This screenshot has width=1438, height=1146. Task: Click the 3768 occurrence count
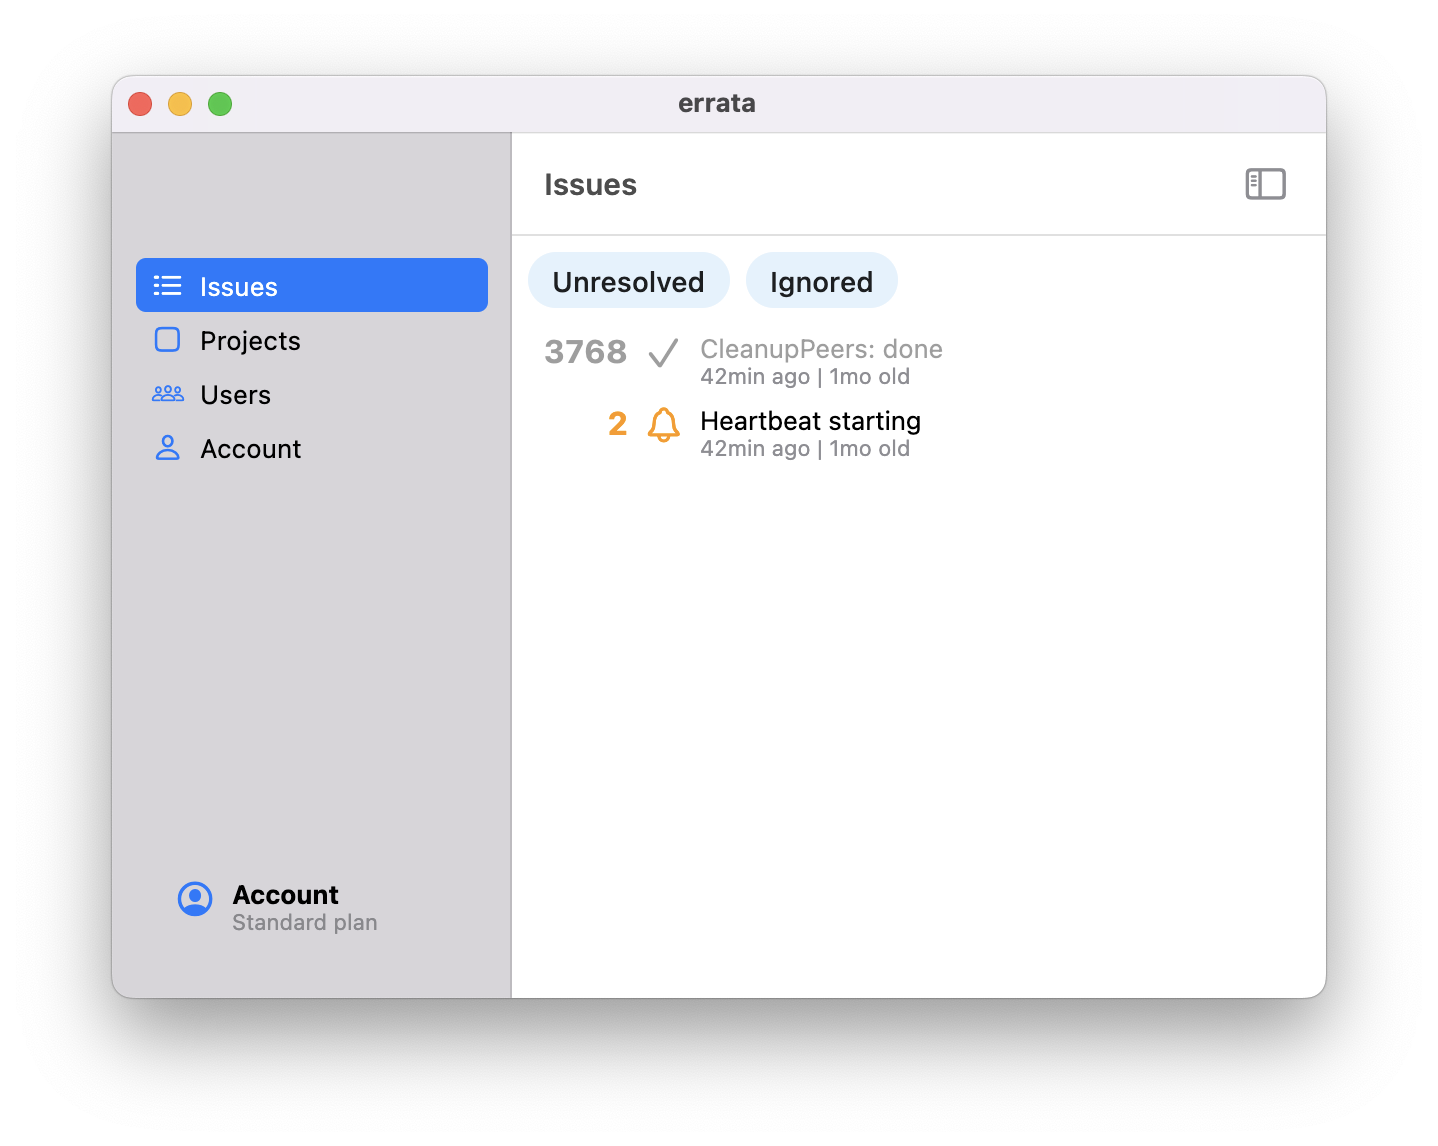585,351
